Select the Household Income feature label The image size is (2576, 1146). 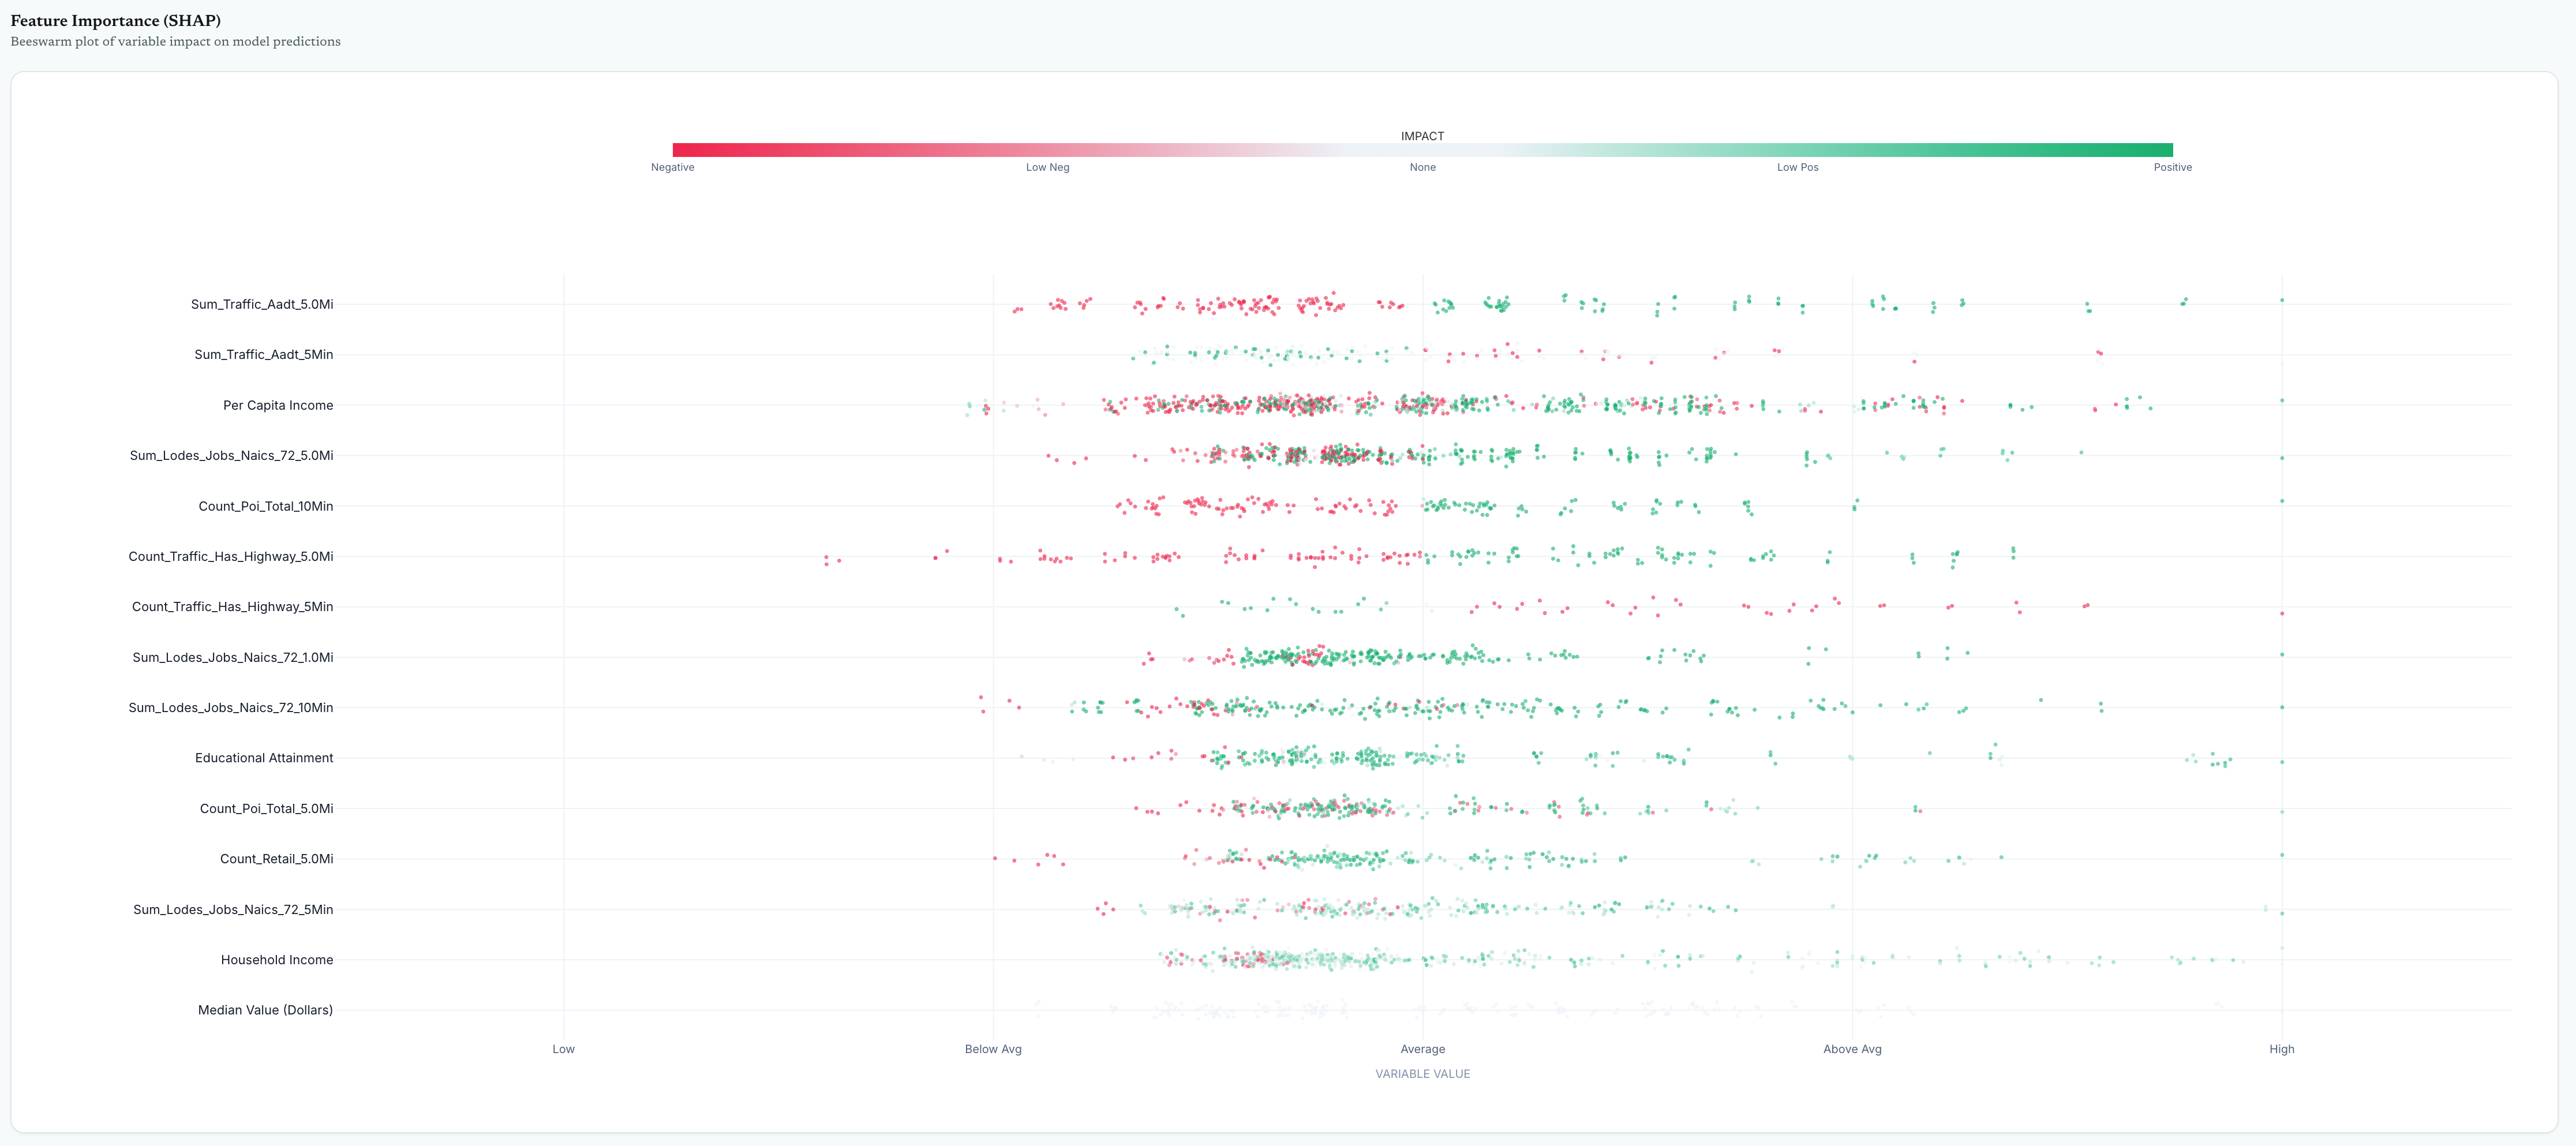(x=278, y=959)
